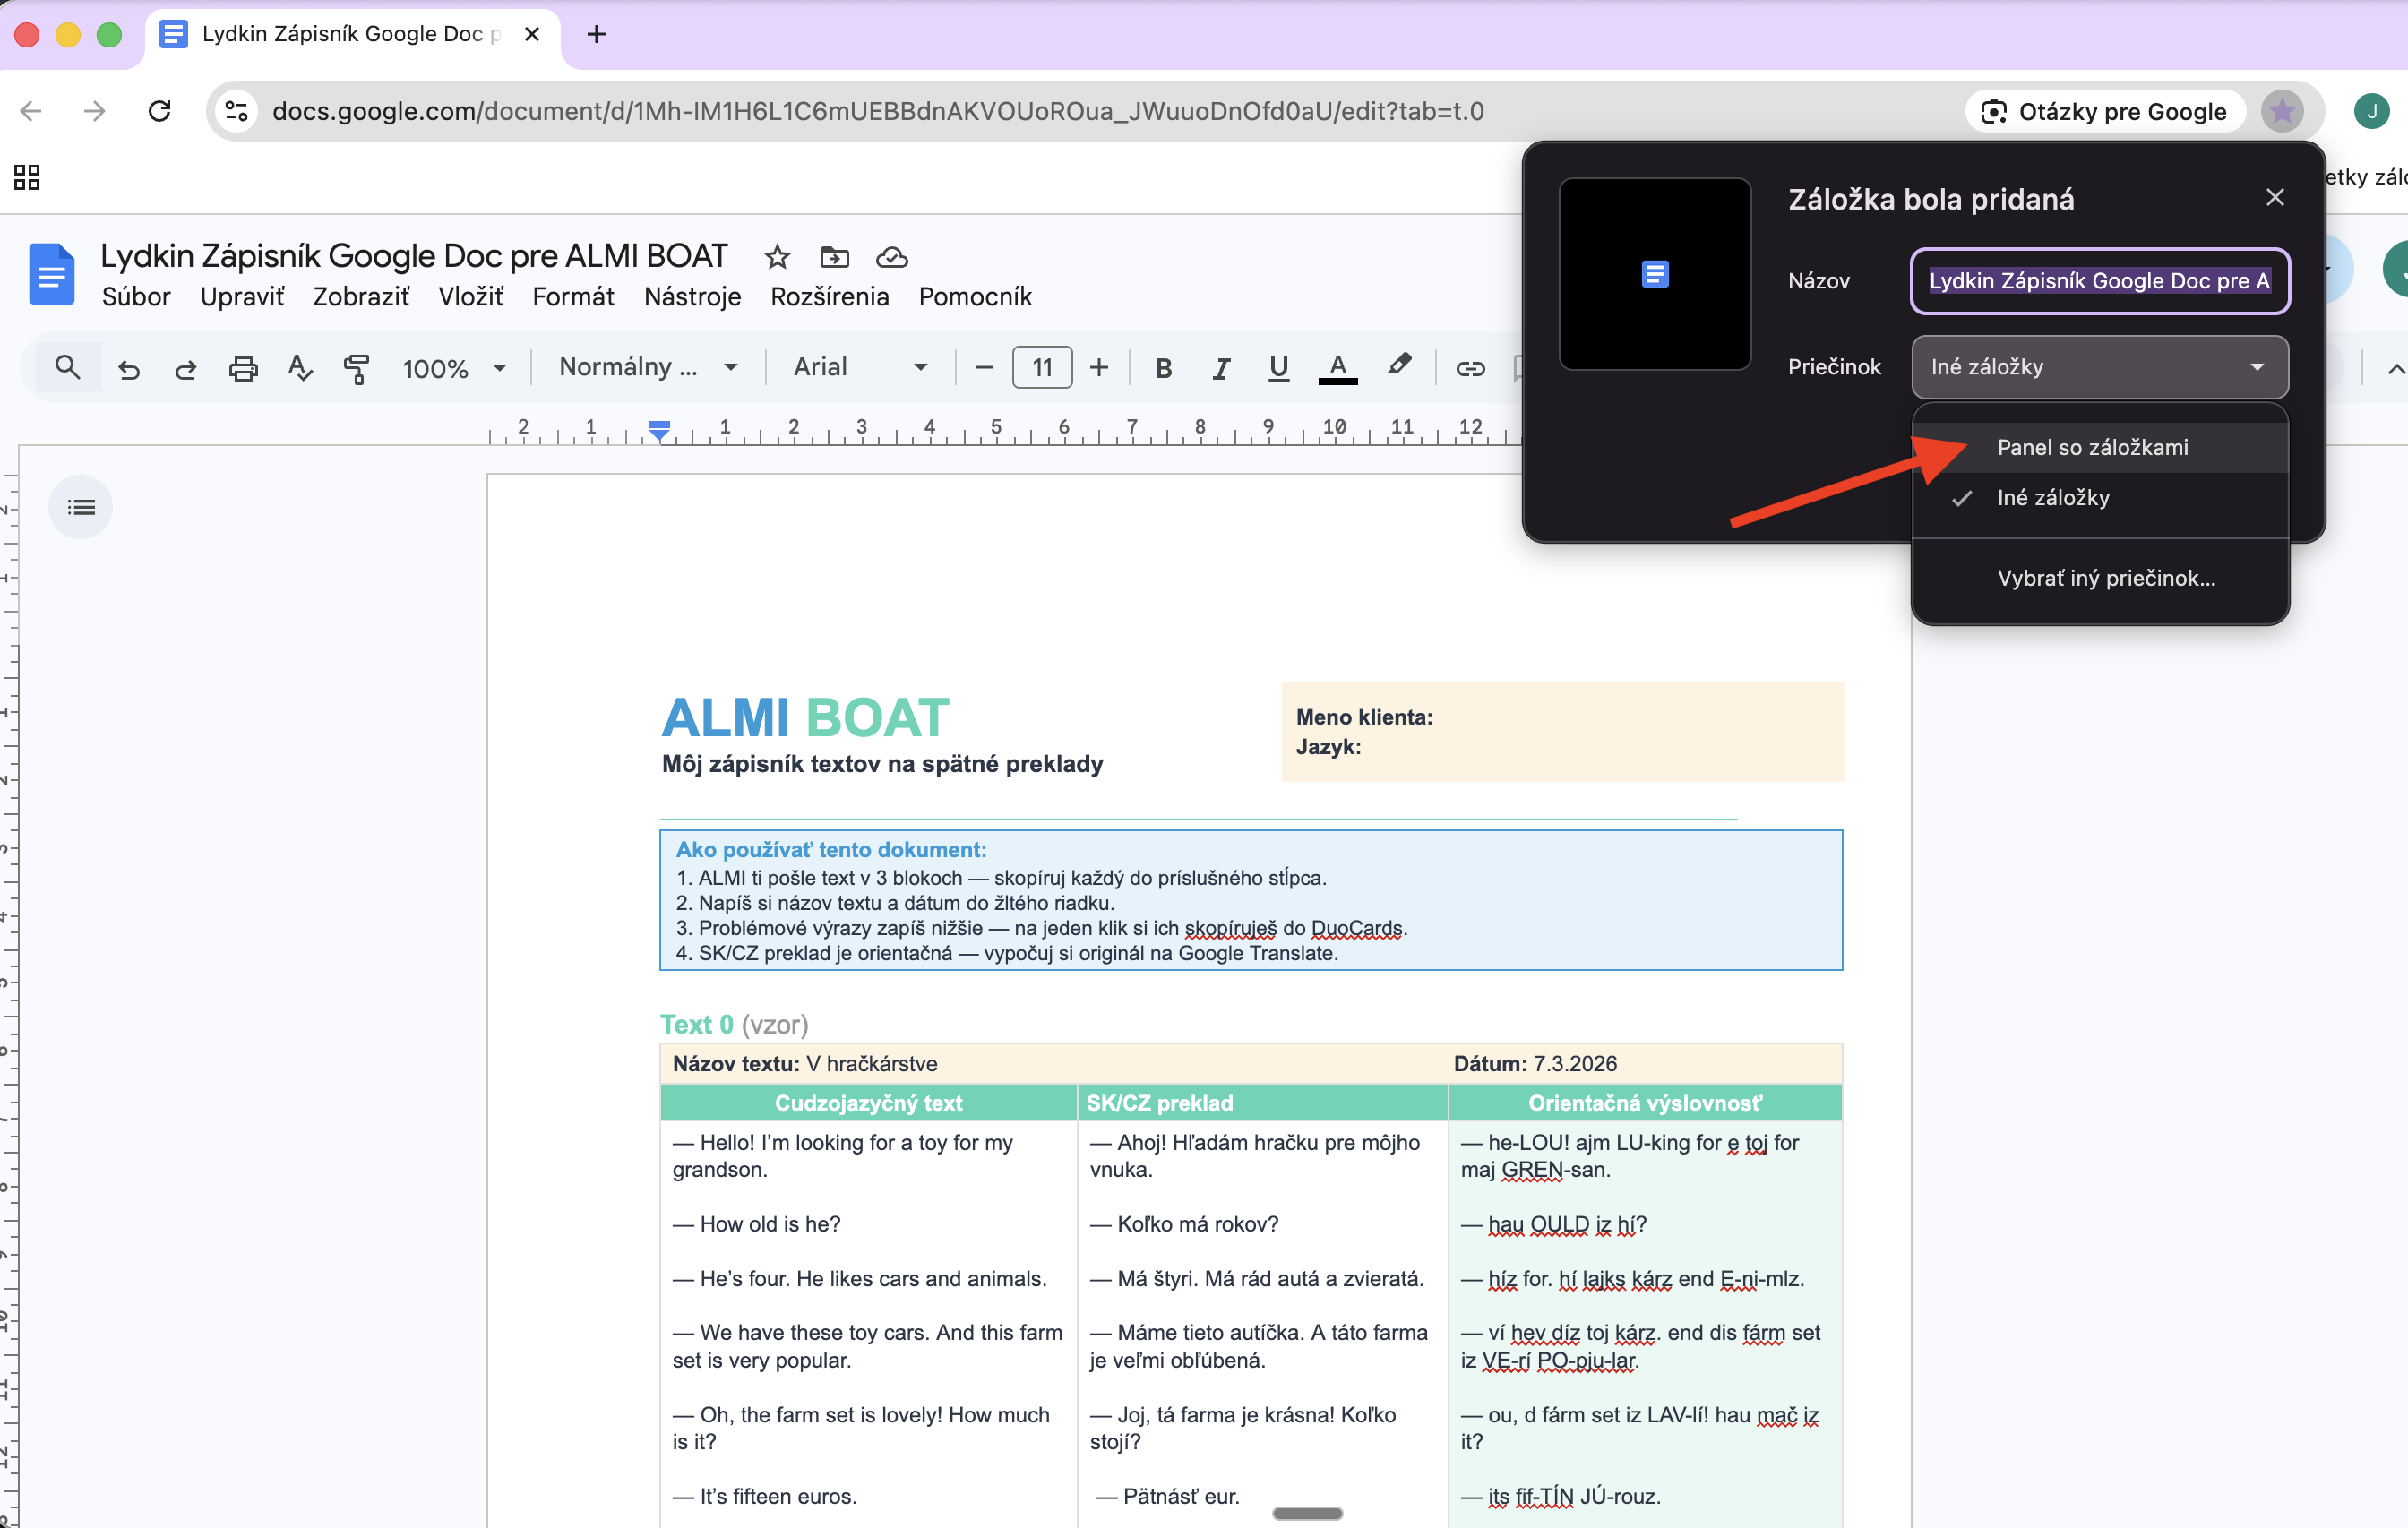Click the move to folder icon
This screenshot has height=1528, width=2408.
834,257
